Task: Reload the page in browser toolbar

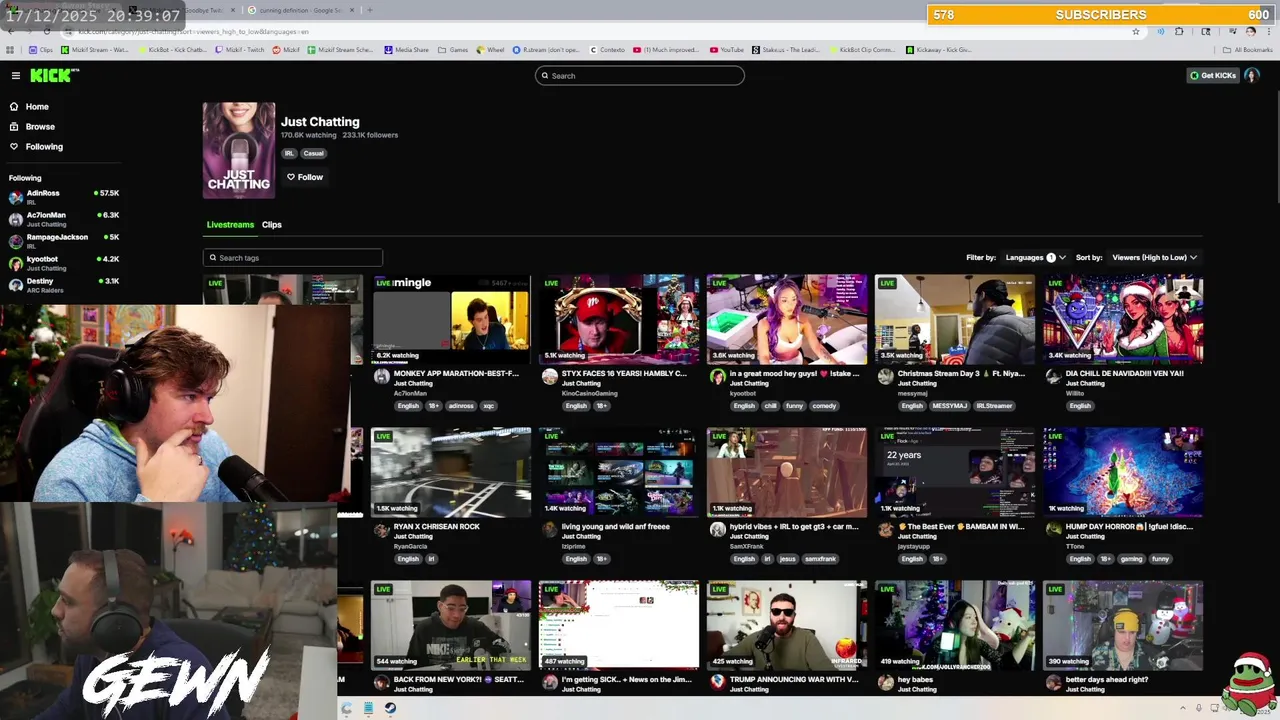Action: tap(46, 31)
